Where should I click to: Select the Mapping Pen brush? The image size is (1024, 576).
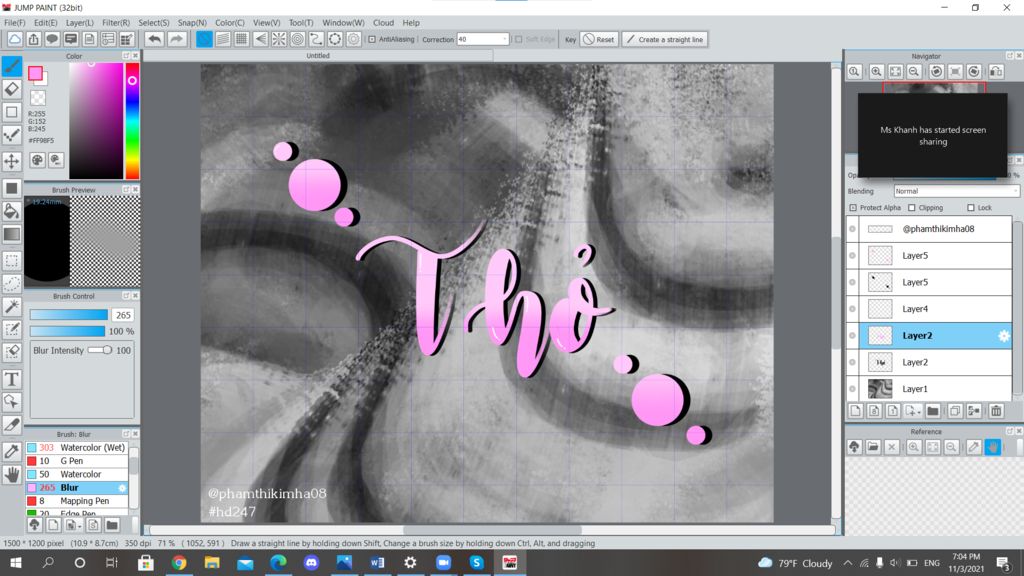point(77,501)
